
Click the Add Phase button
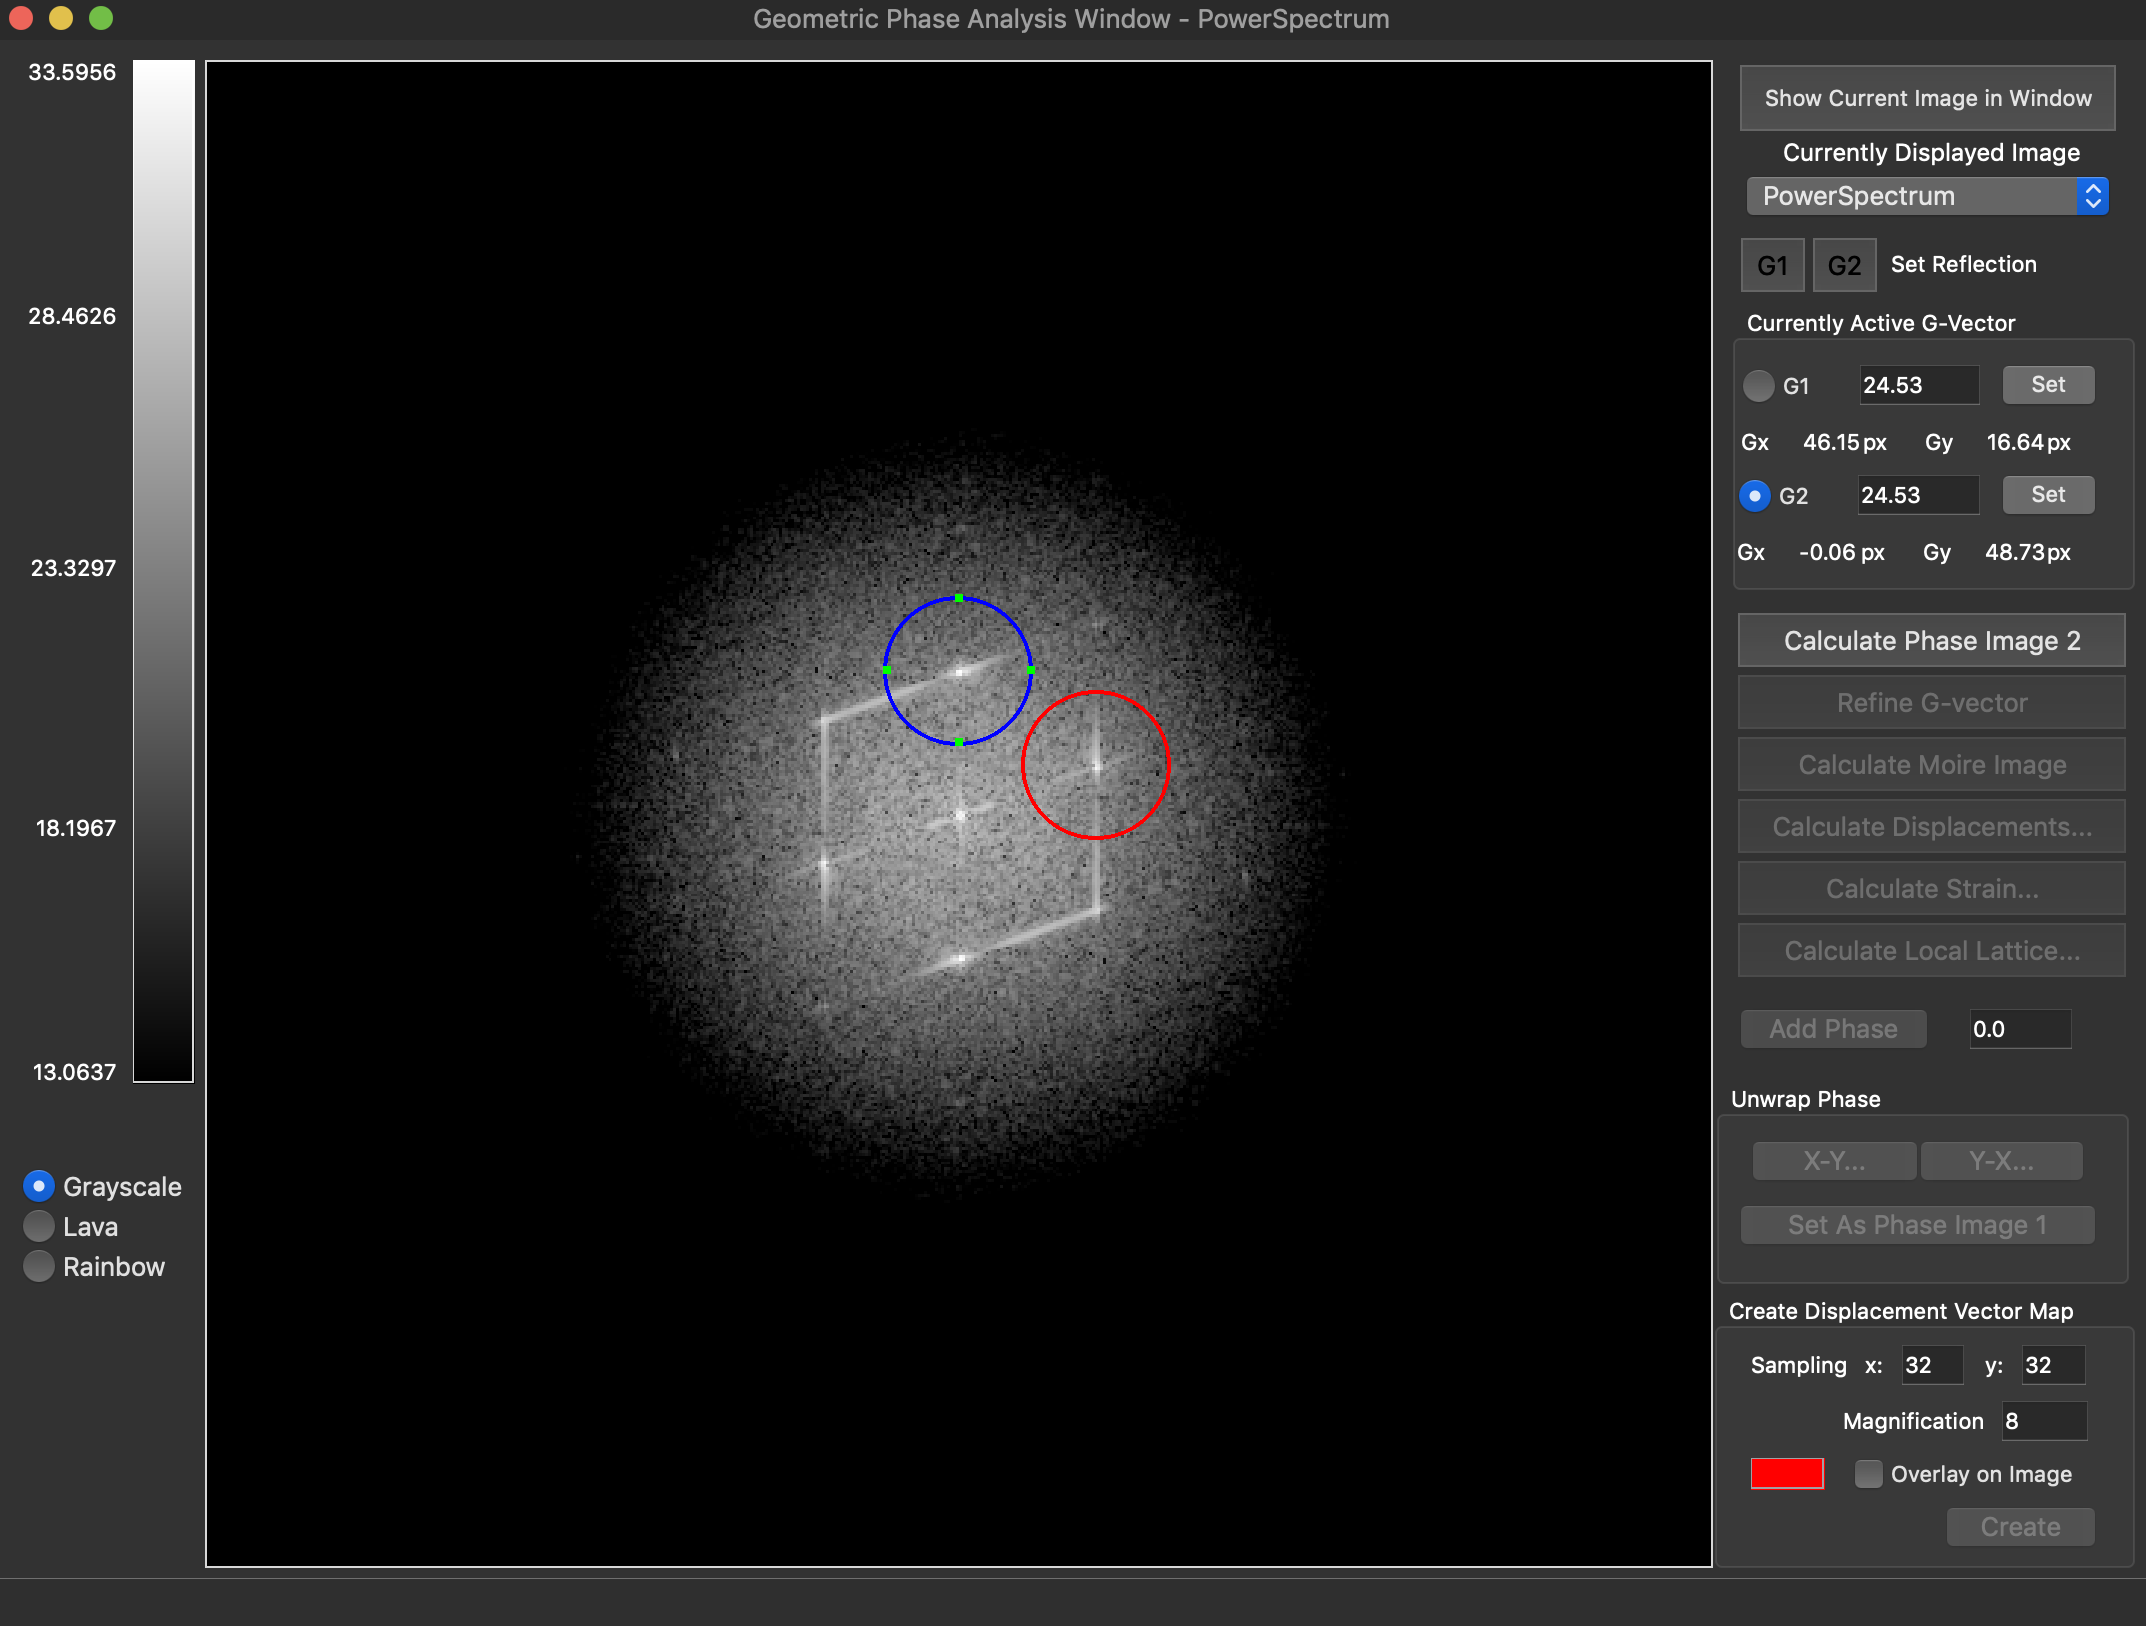click(1833, 1029)
